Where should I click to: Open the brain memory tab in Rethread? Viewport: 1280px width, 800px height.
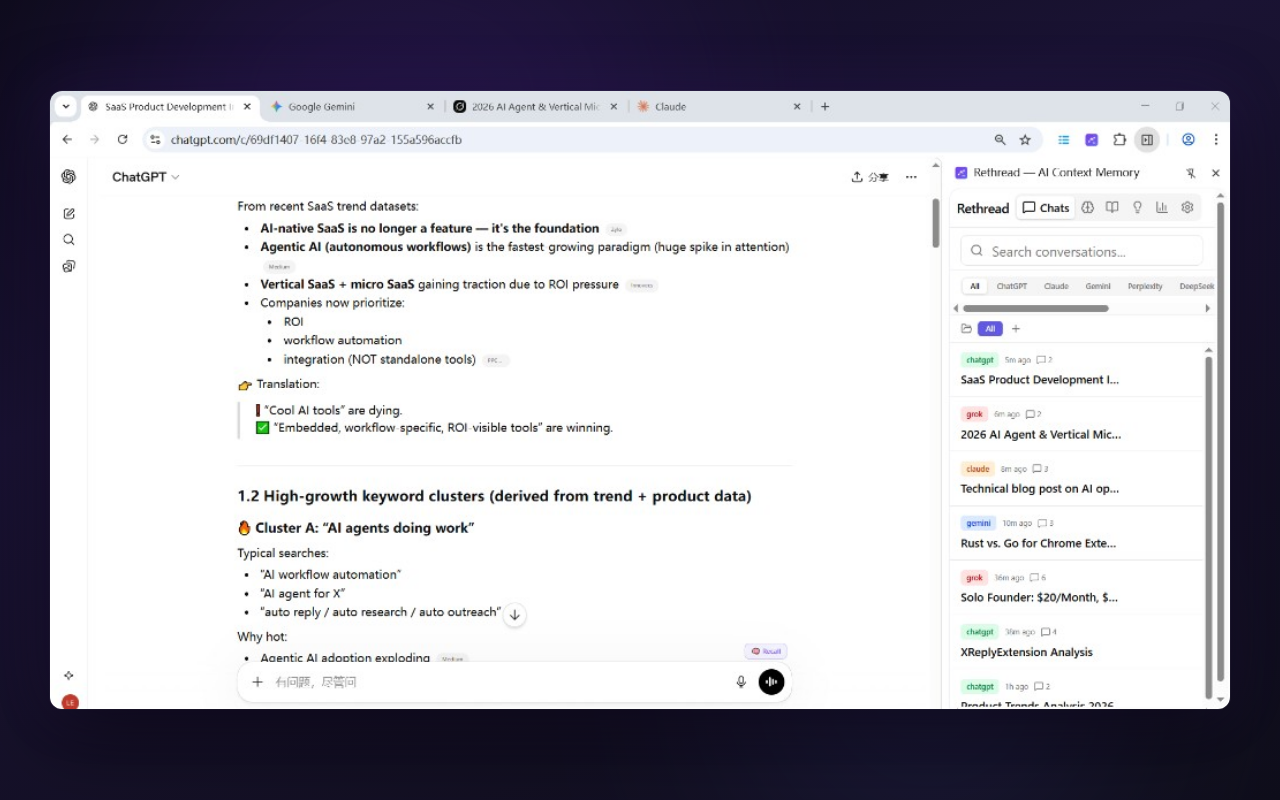pos(1087,208)
